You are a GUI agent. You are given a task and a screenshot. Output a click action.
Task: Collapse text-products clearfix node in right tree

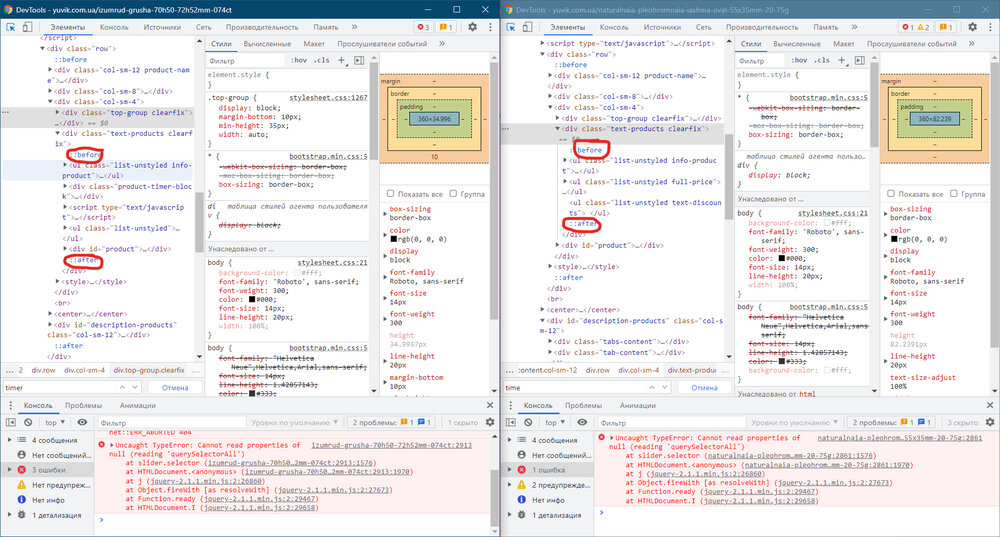pyautogui.click(x=558, y=128)
